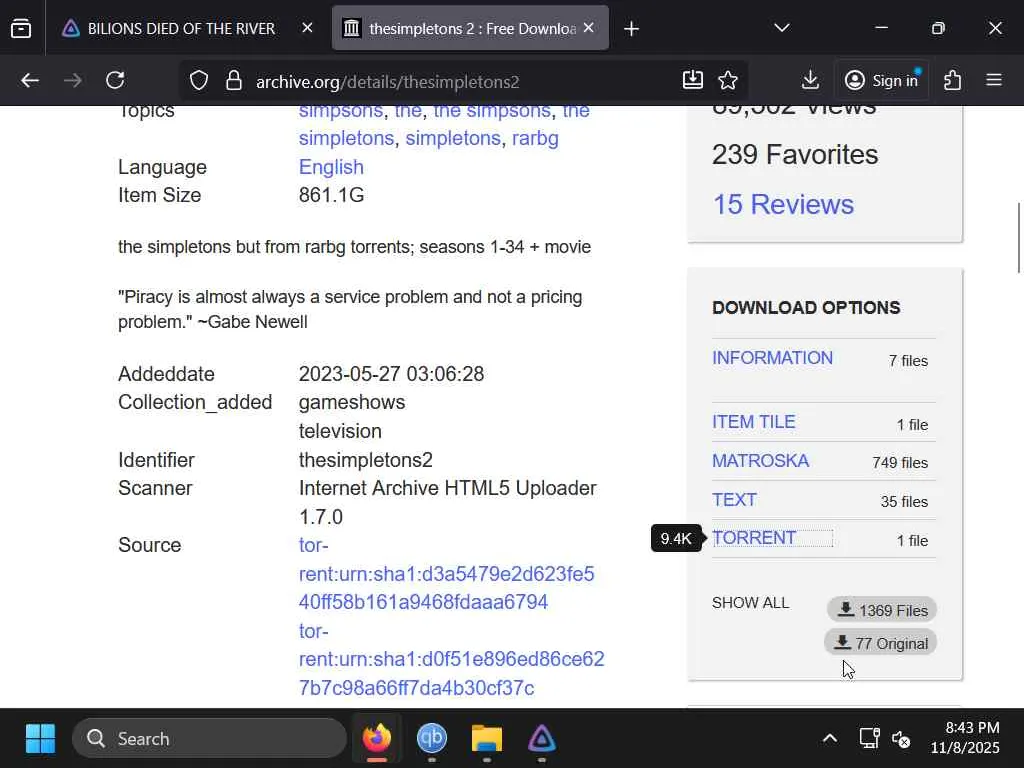The width and height of the screenshot is (1024, 768).
Task: Open clock and date 8:43 PM
Action: pyautogui.click(x=965, y=738)
